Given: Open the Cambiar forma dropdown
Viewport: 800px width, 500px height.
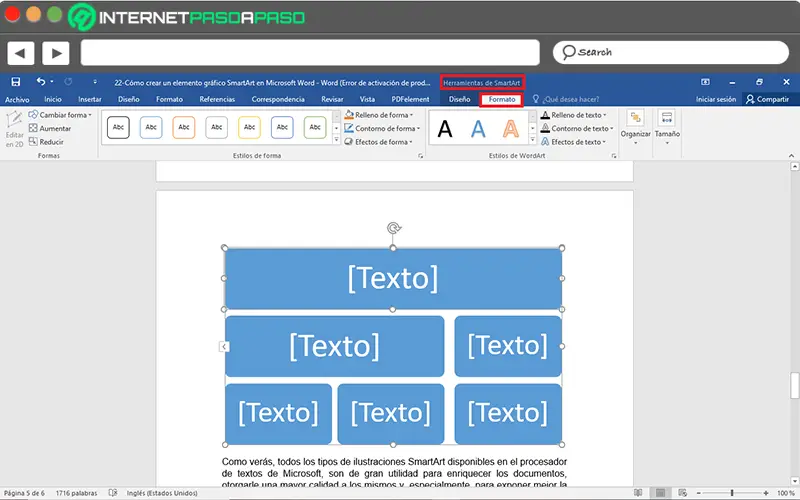Looking at the screenshot, I should [x=60, y=115].
